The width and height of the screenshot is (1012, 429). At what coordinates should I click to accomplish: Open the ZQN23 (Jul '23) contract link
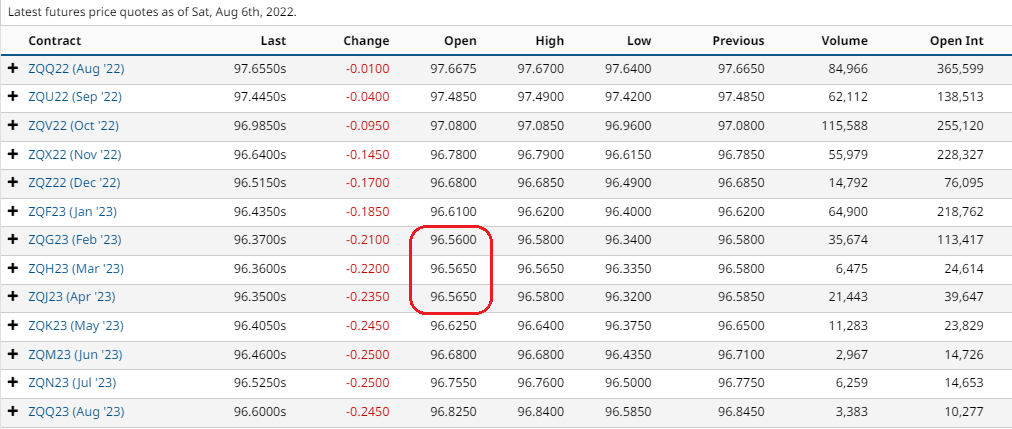[73, 384]
